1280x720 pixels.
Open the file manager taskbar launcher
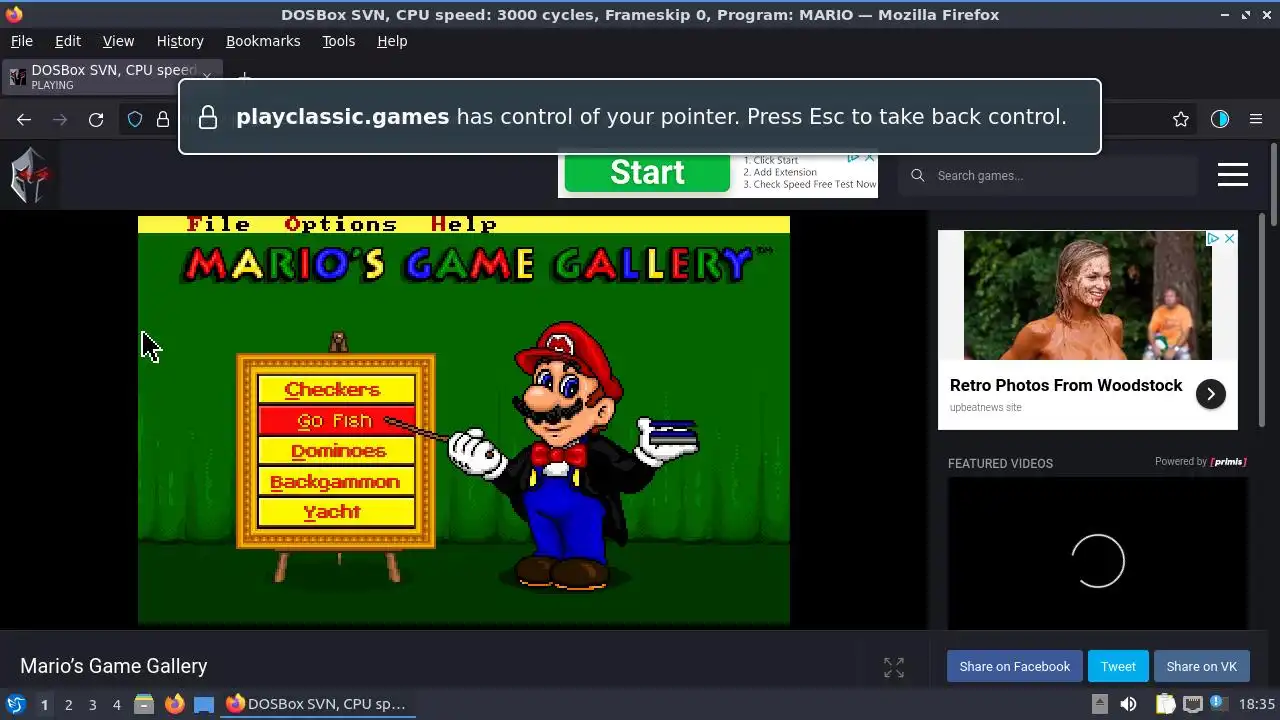coord(144,704)
